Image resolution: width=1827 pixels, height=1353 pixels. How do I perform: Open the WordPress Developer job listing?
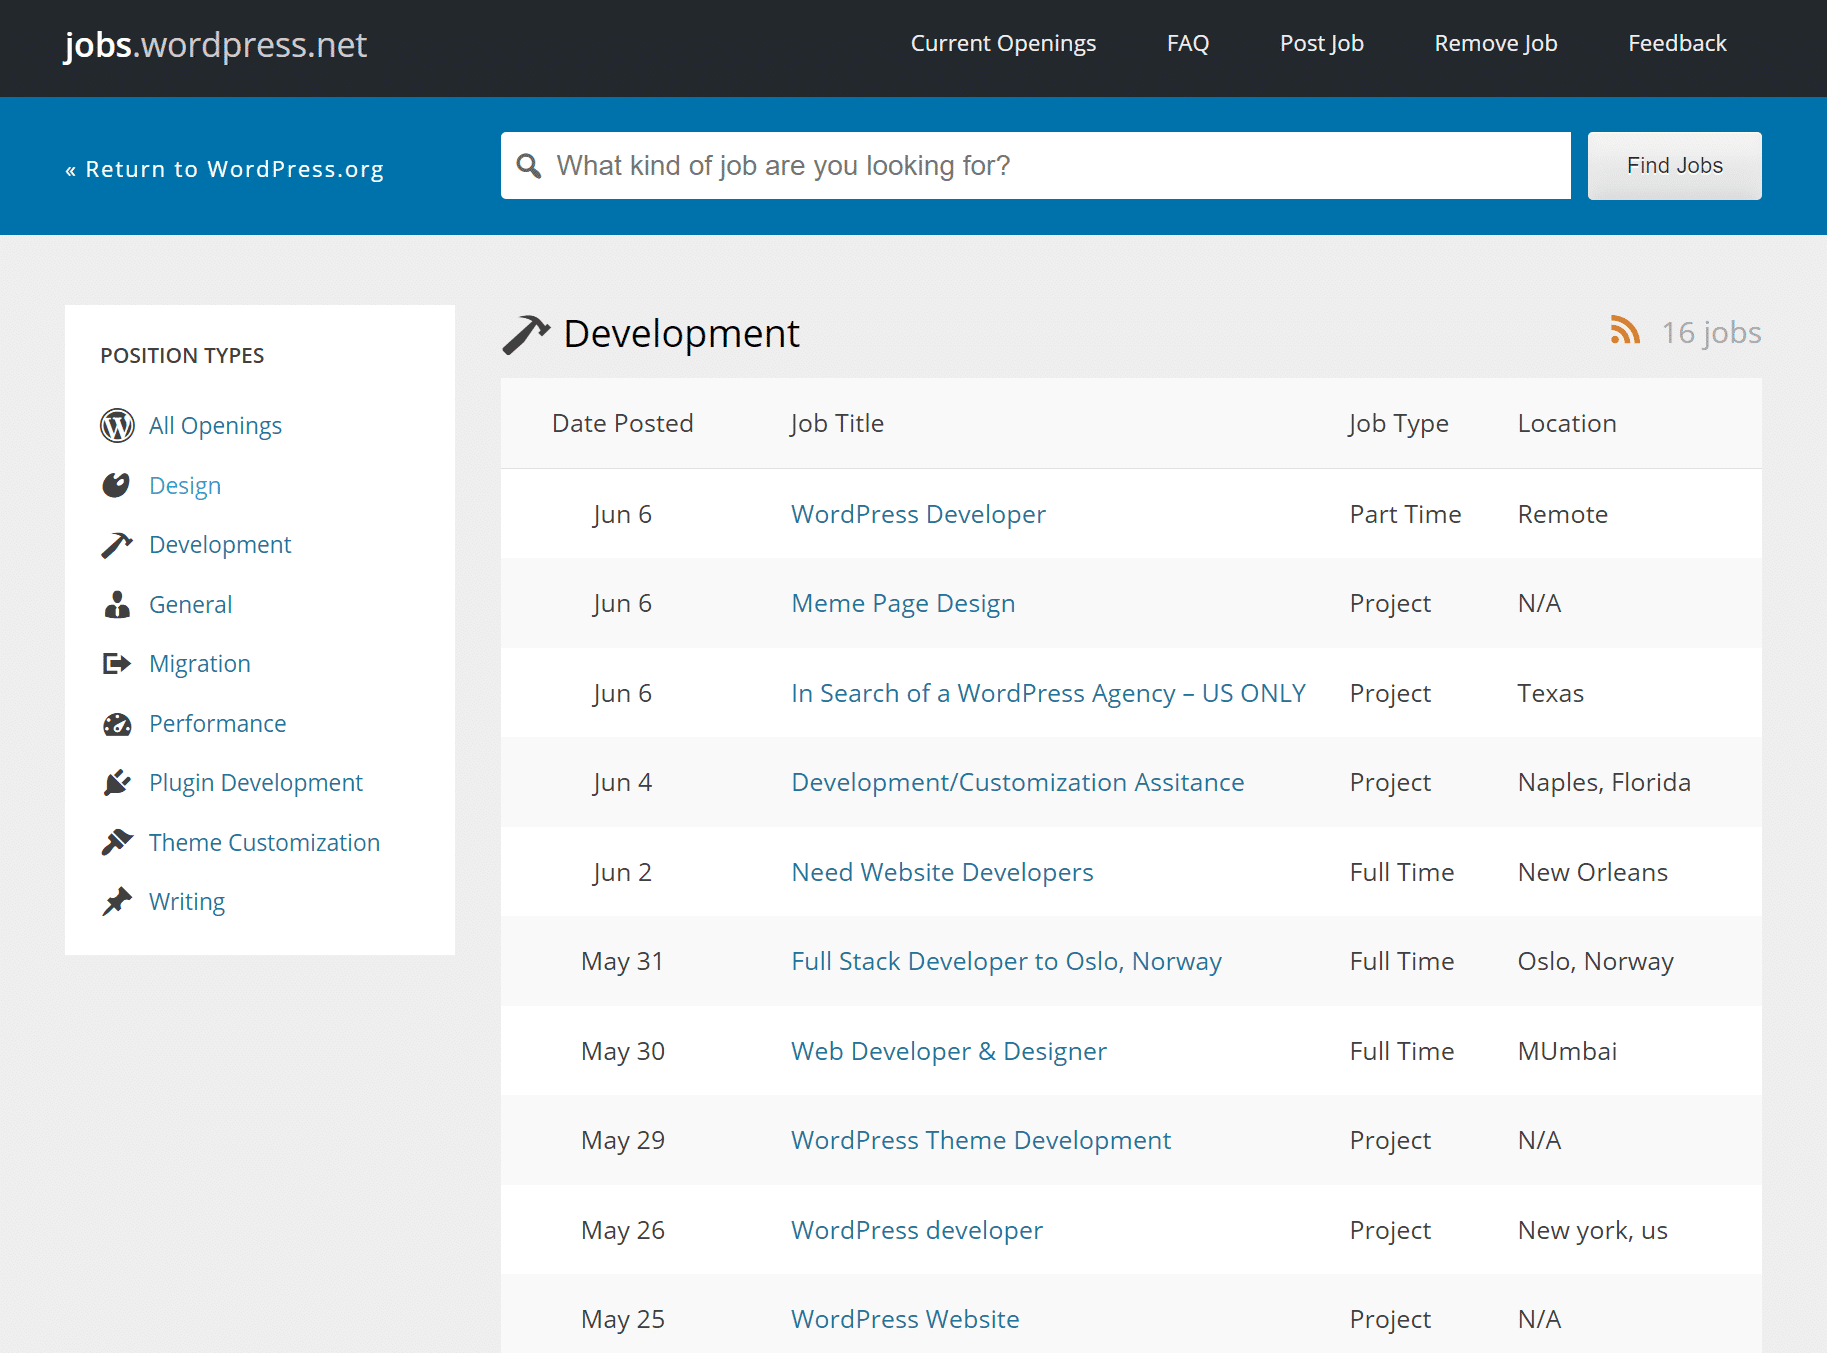(x=918, y=513)
